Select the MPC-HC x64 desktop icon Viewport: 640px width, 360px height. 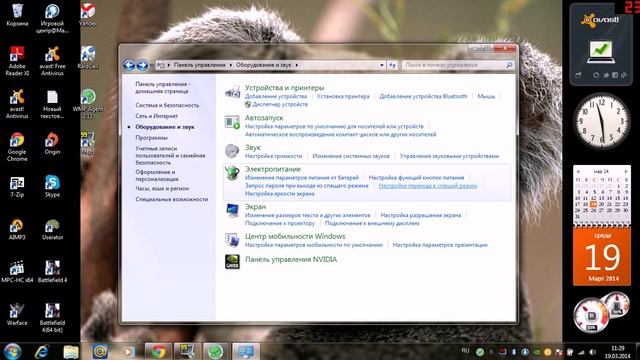point(17,272)
